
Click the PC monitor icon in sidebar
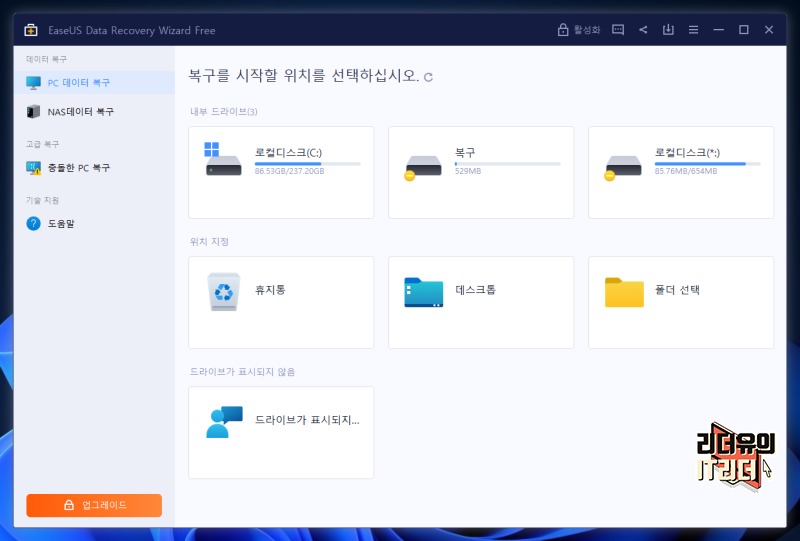coord(34,83)
